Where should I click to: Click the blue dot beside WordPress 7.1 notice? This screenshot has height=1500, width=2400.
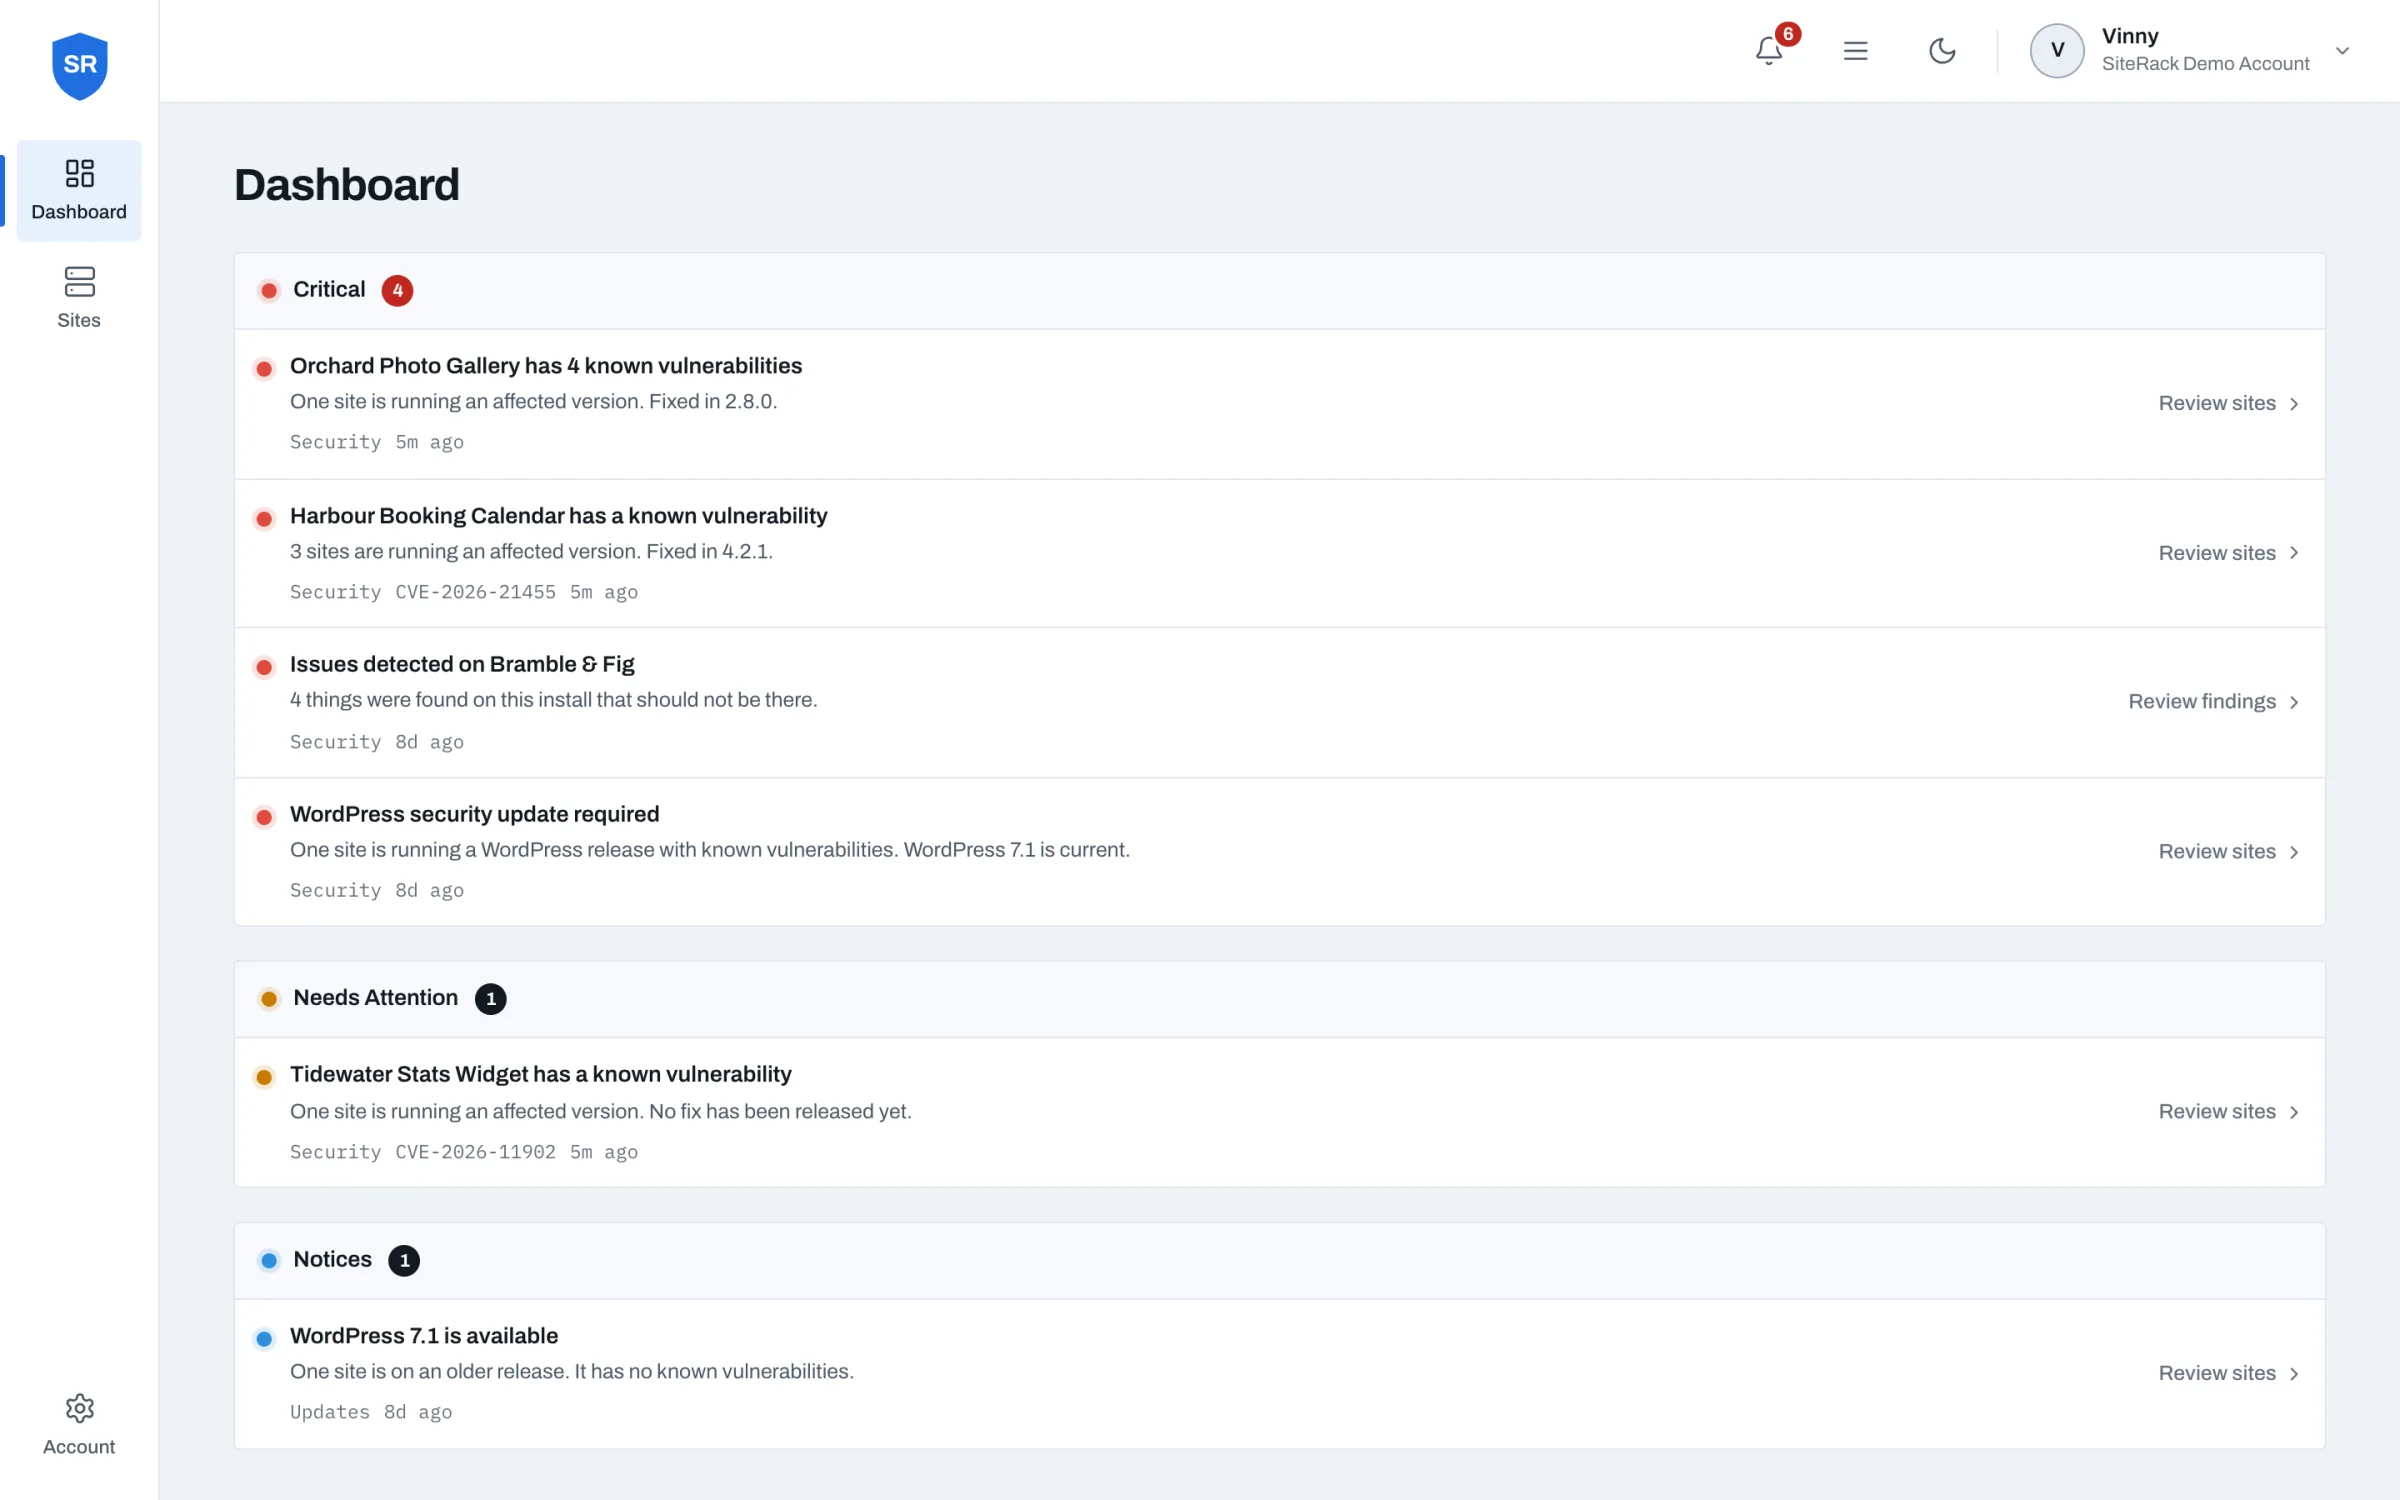pos(264,1339)
